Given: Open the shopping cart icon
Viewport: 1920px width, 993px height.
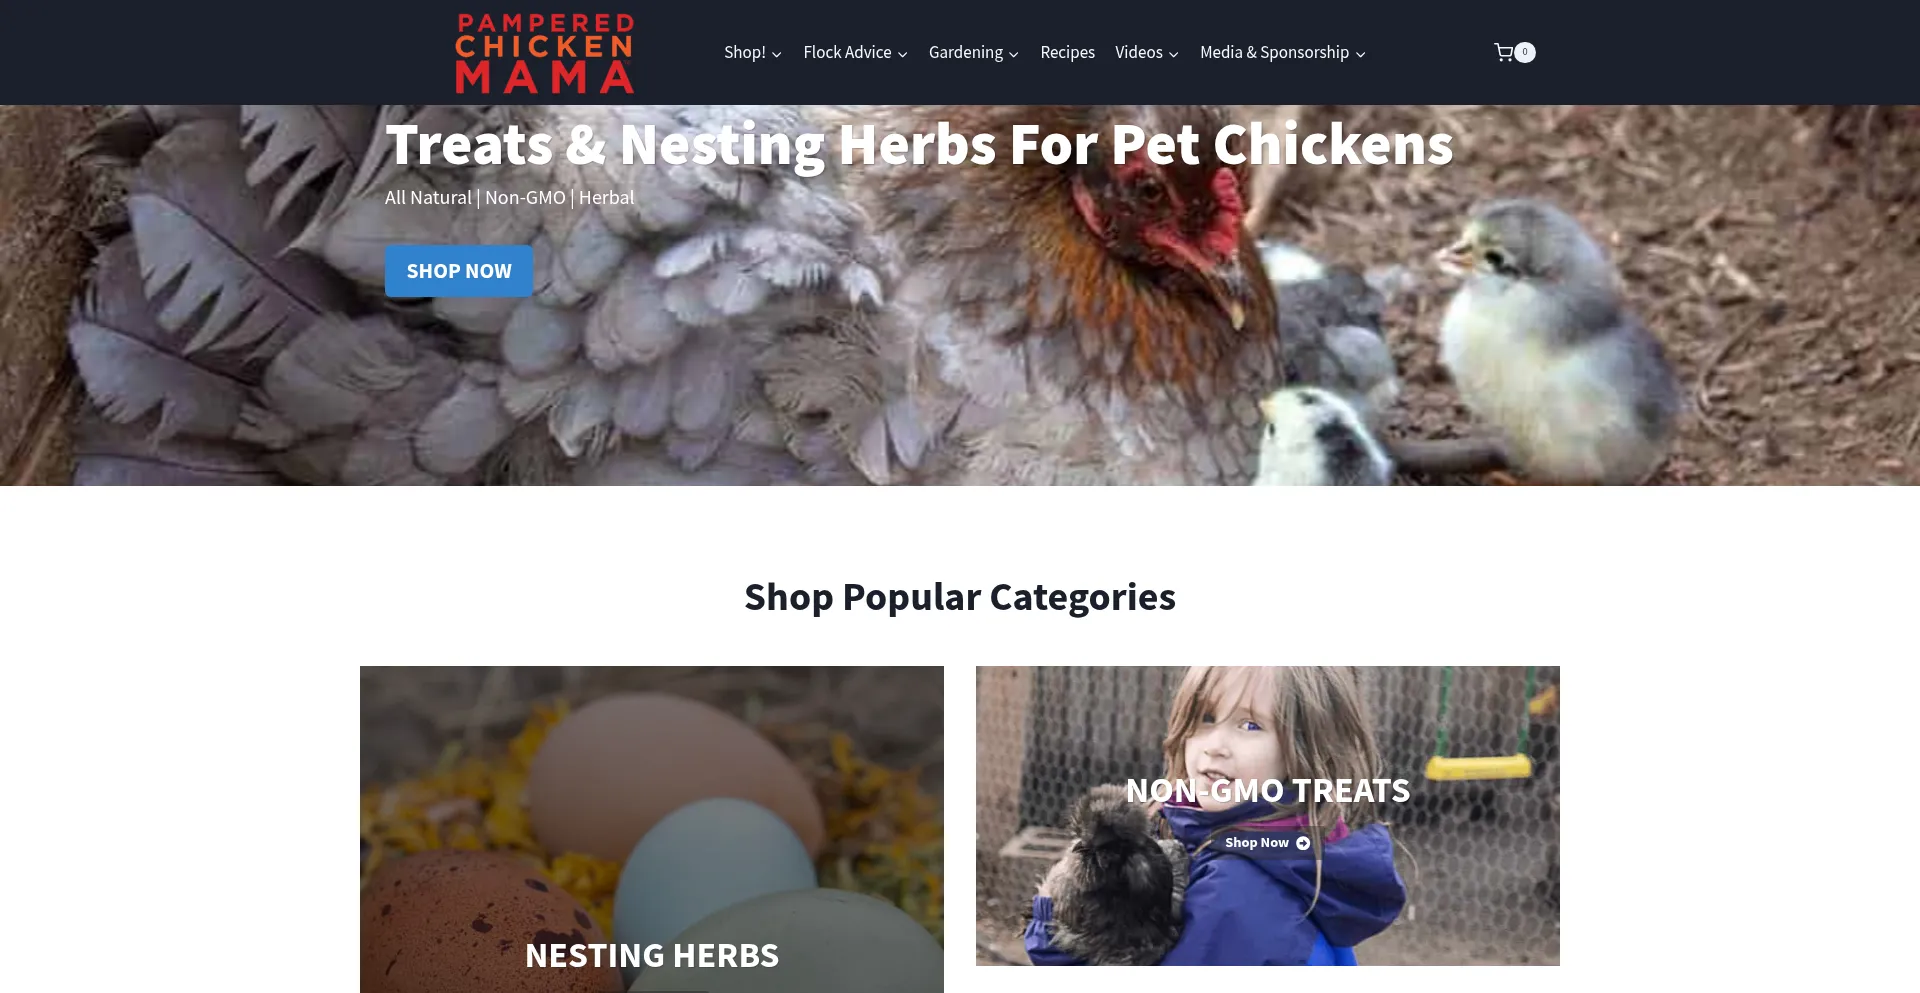Looking at the screenshot, I should [x=1503, y=52].
